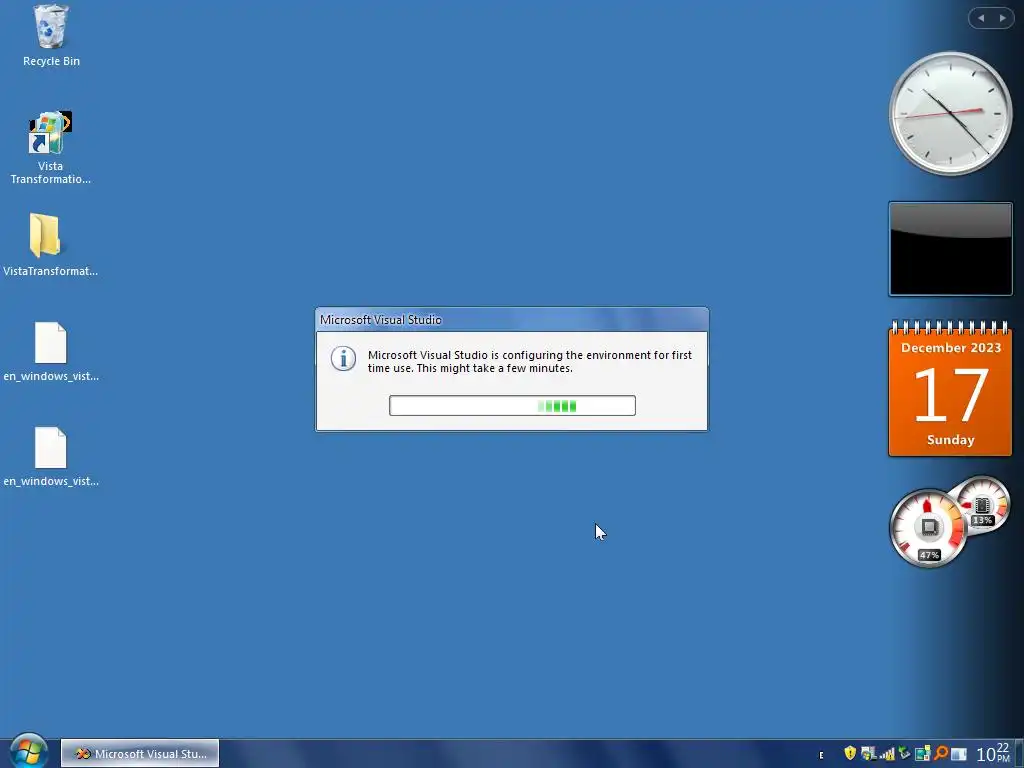This screenshot has height=768, width=1024.
Task: Select the Vista Transformation shortcut icon
Action: point(50,148)
